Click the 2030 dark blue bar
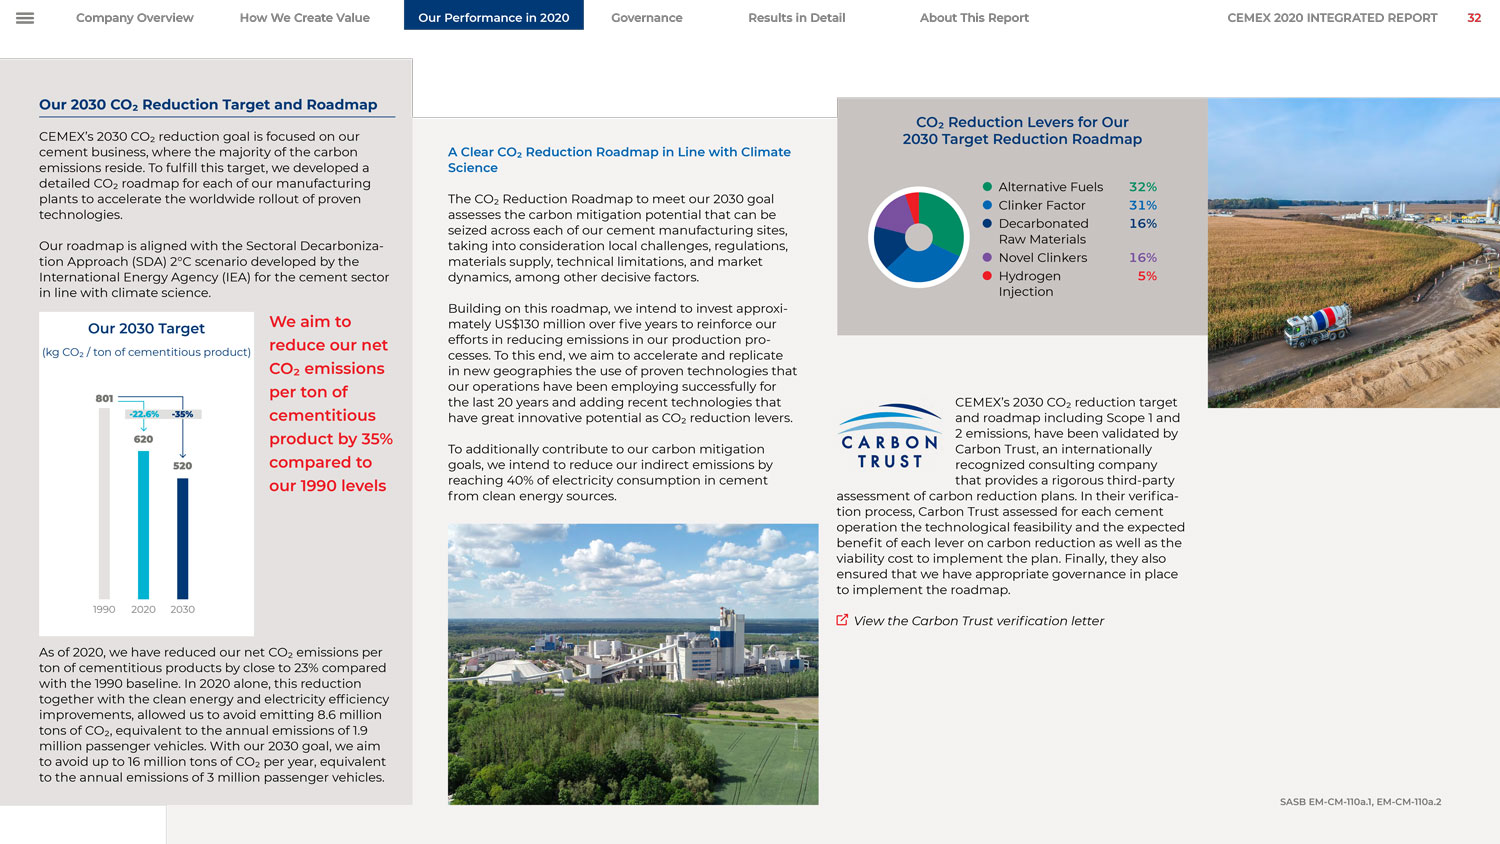 coord(182,537)
